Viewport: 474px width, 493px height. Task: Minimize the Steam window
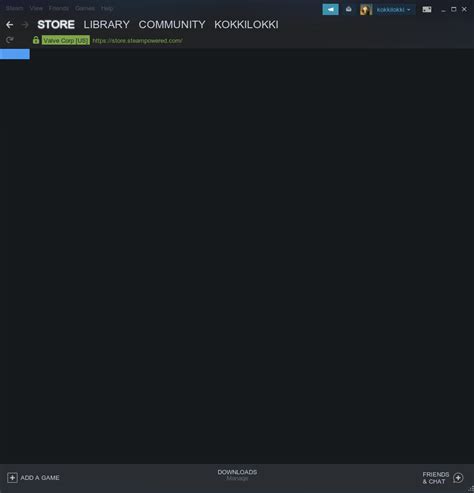click(x=443, y=10)
